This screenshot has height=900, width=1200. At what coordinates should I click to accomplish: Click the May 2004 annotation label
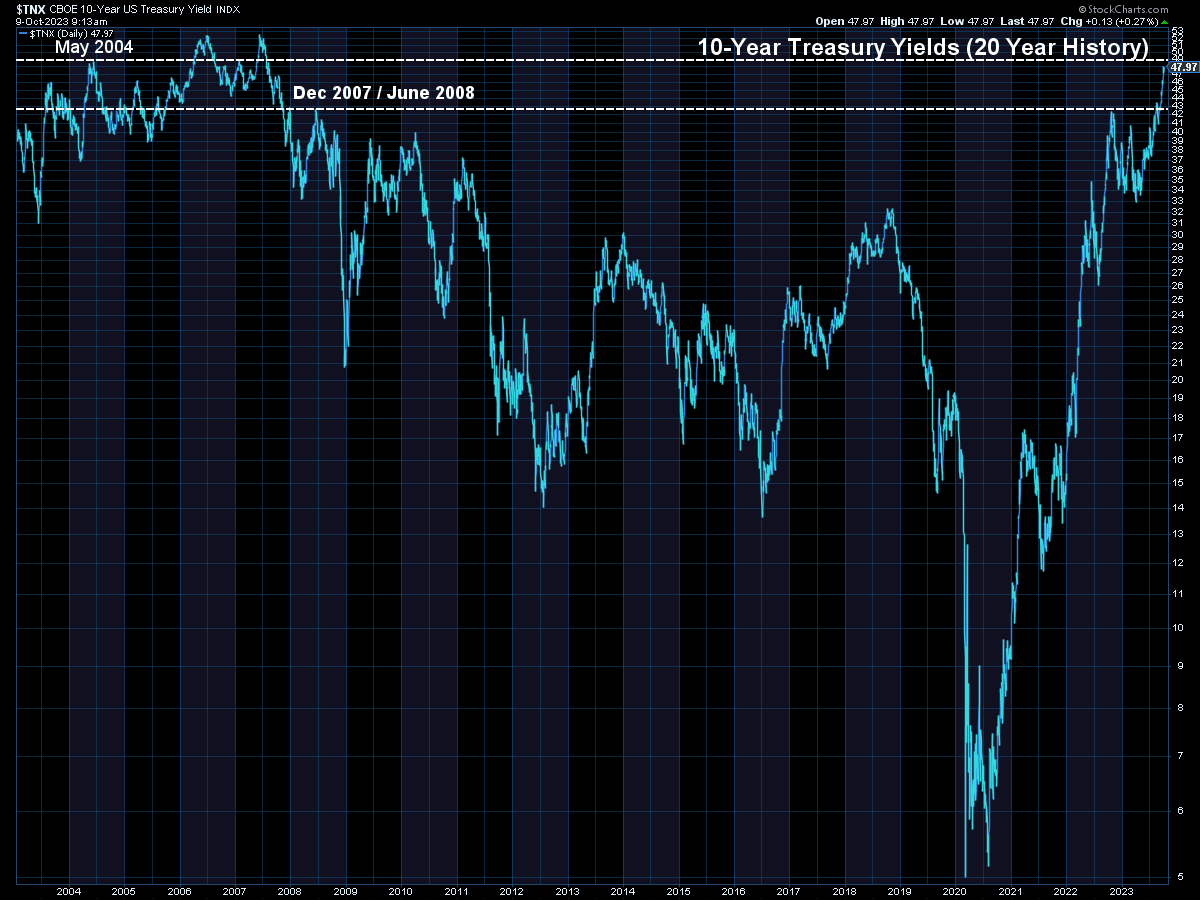pos(94,46)
